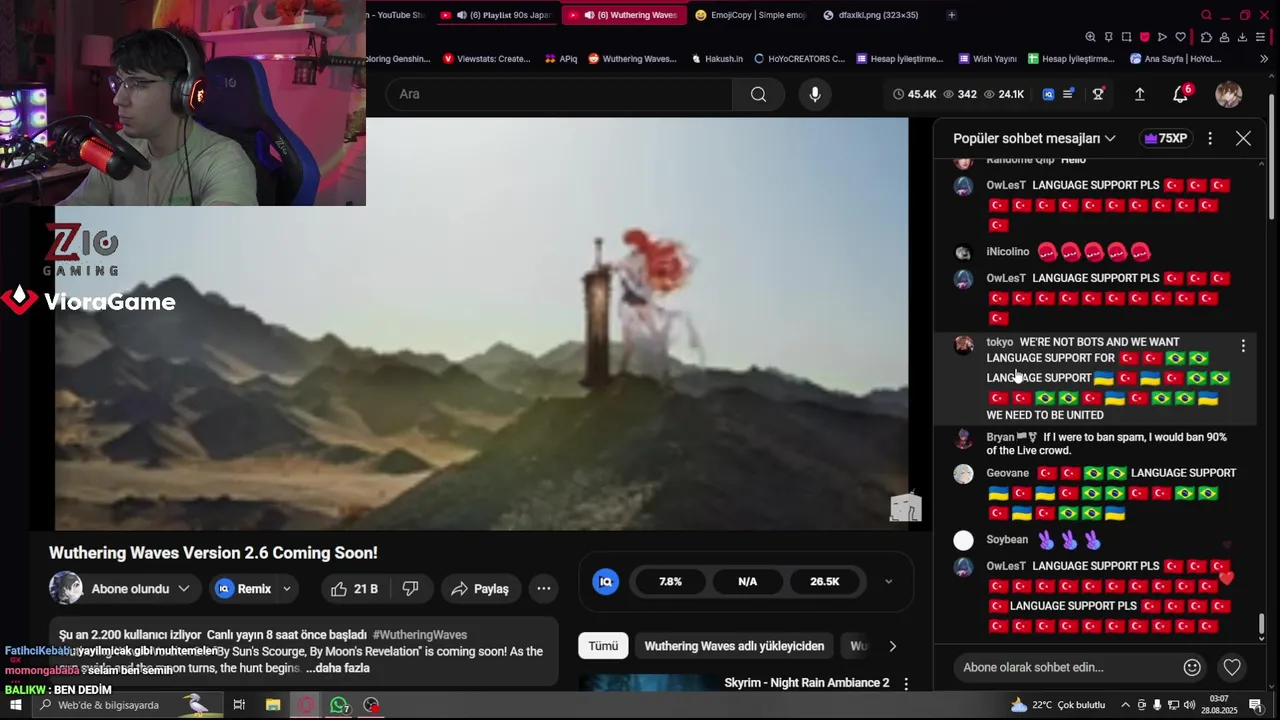Click the browser profile person icon
This screenshot has width=1280, height=720.
point(1224,37)
